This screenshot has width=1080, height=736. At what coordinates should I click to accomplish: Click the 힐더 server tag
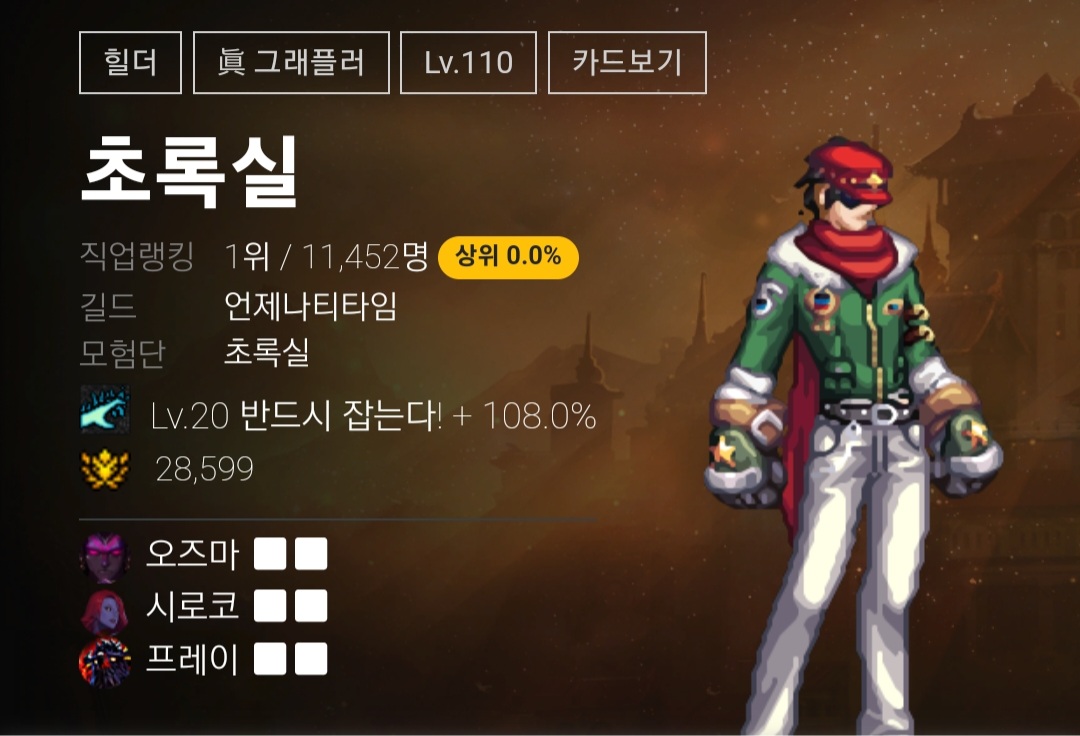point(130,63)
